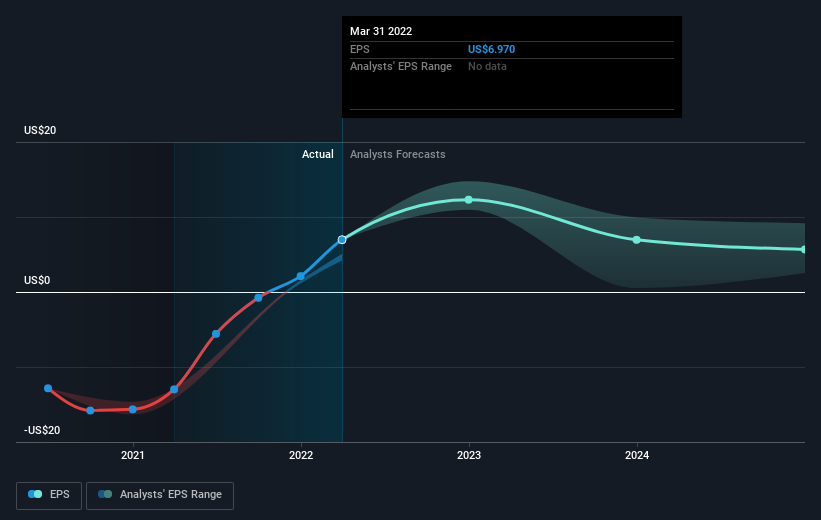Click the -US$20 y-axis label
The height and width of the screenshot is (520, 821).
point(42,430)
